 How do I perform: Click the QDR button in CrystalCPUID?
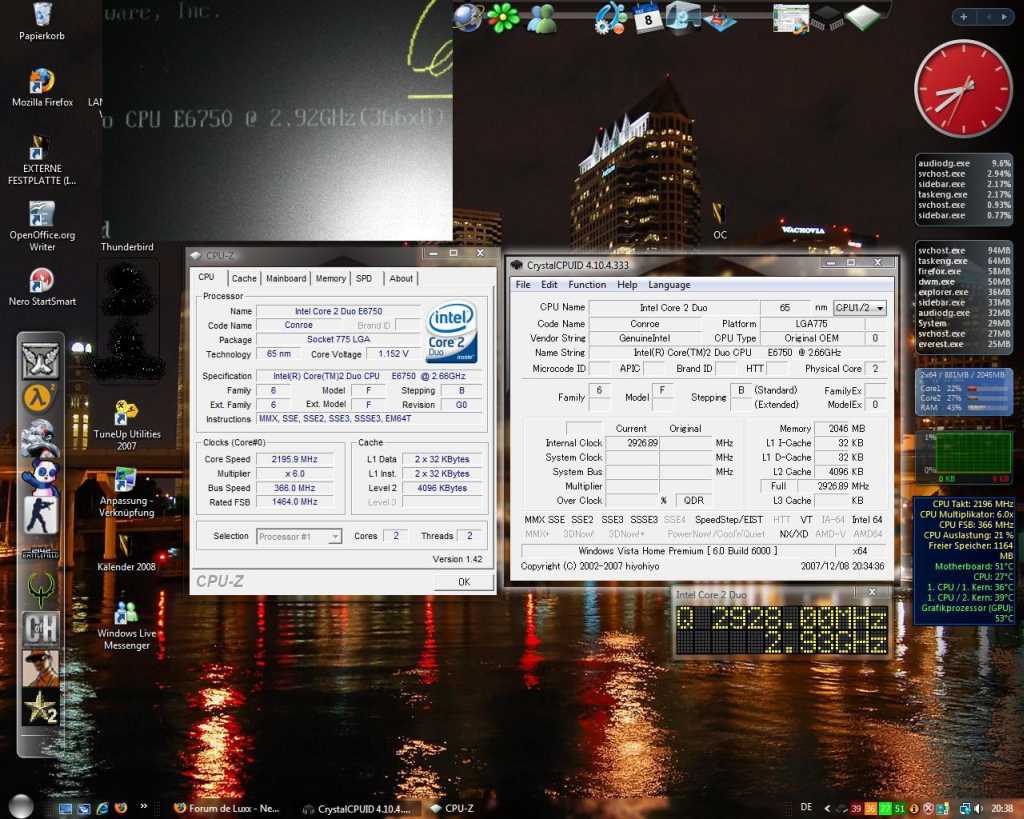694,500
